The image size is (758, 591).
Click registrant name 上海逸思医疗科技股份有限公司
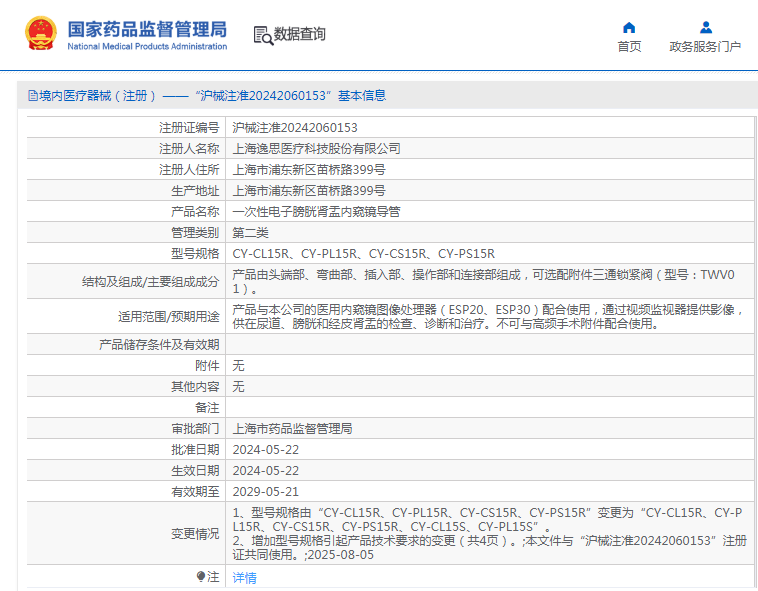tap(317, 149)
